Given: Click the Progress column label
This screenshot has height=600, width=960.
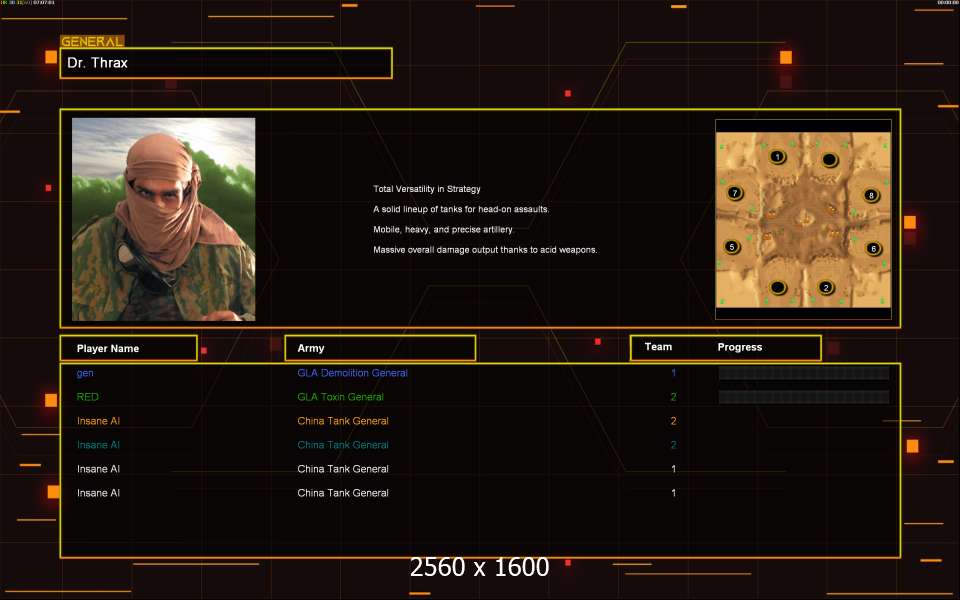Looking at the screenshot, I should pos(740,347).
